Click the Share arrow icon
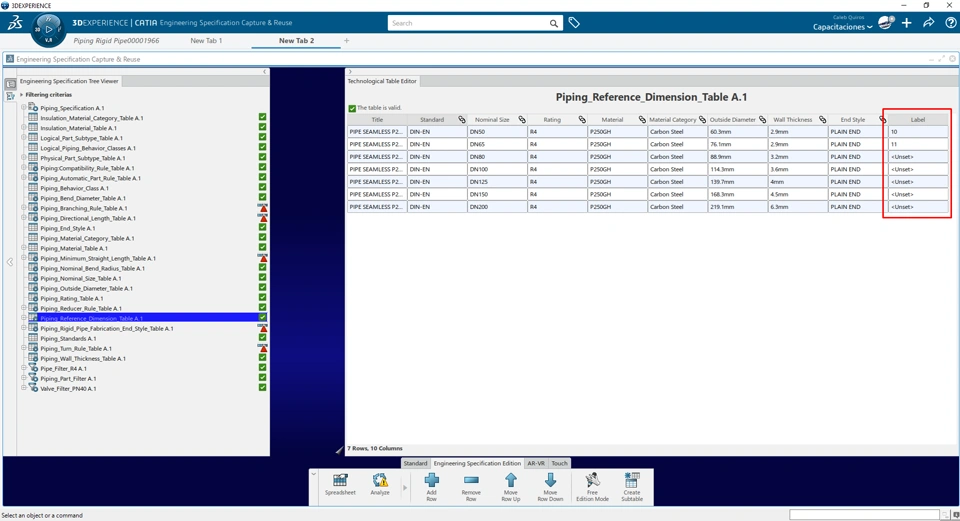Screen dimensions: 960x521 click(x=929, y=23)
